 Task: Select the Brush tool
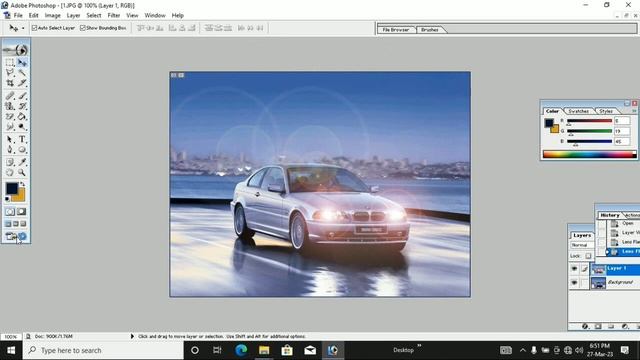click(22, 96)
